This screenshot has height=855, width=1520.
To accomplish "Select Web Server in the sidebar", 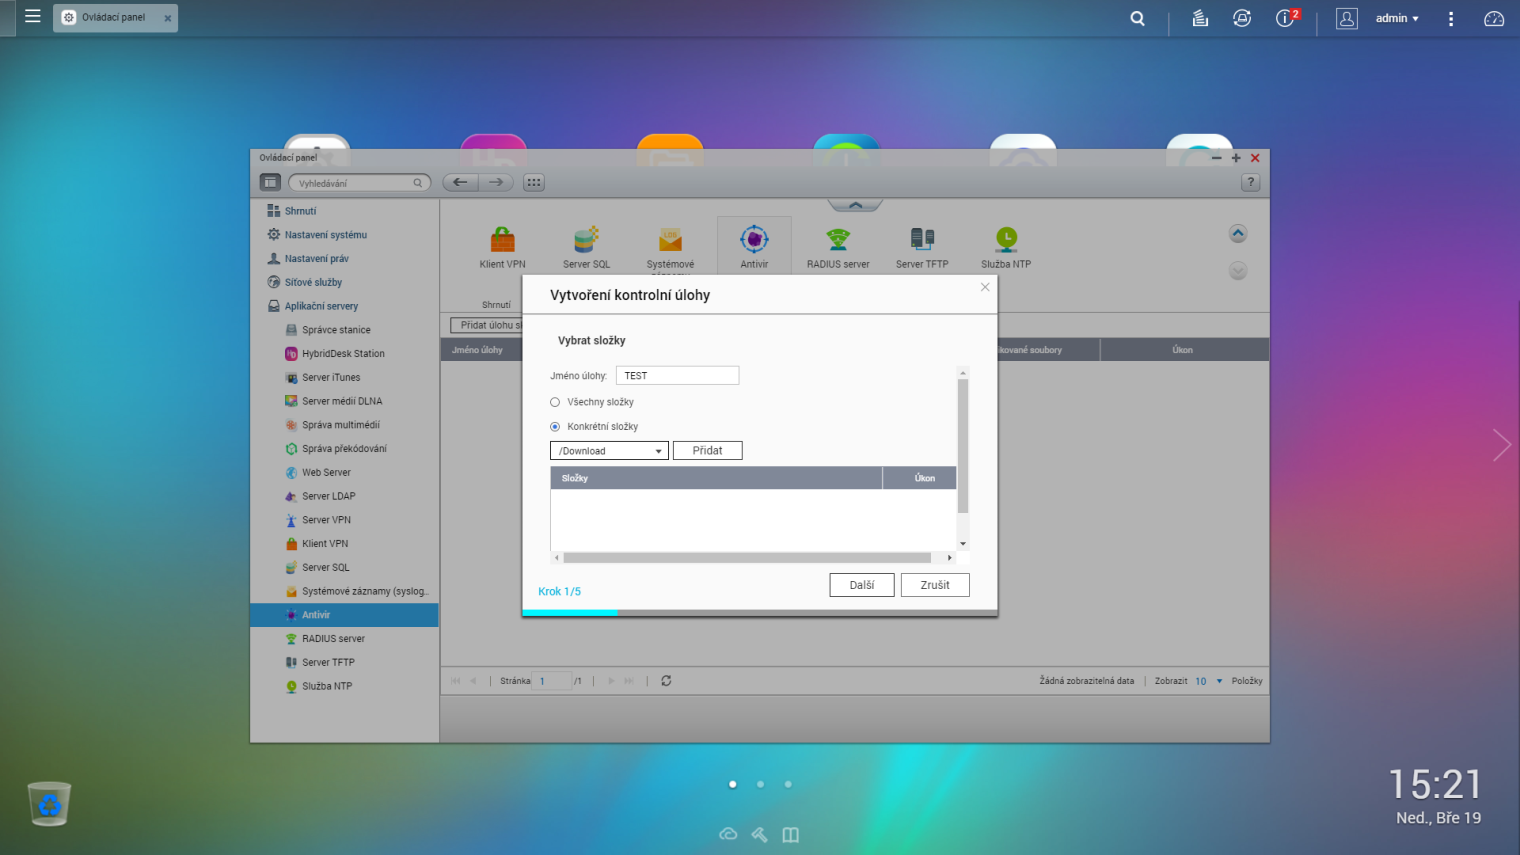I will pos(326,473).
